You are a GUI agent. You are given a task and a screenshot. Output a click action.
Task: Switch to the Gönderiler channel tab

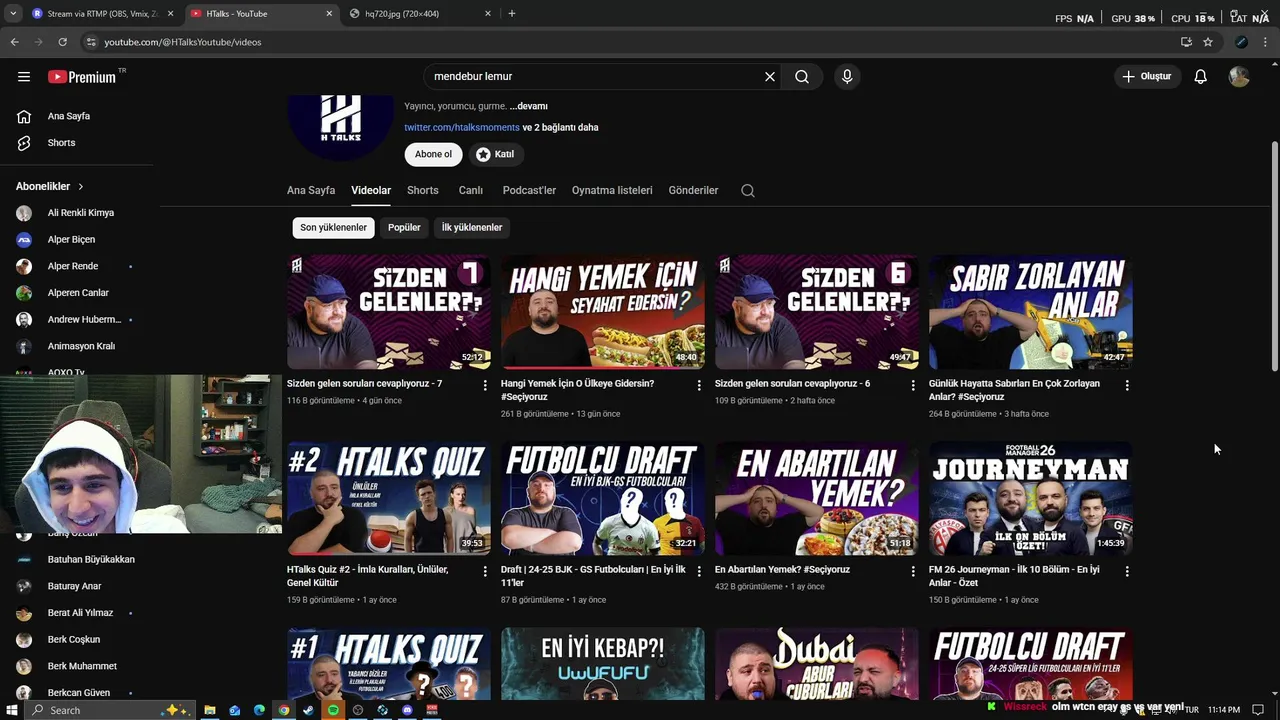tap(693, 190)
